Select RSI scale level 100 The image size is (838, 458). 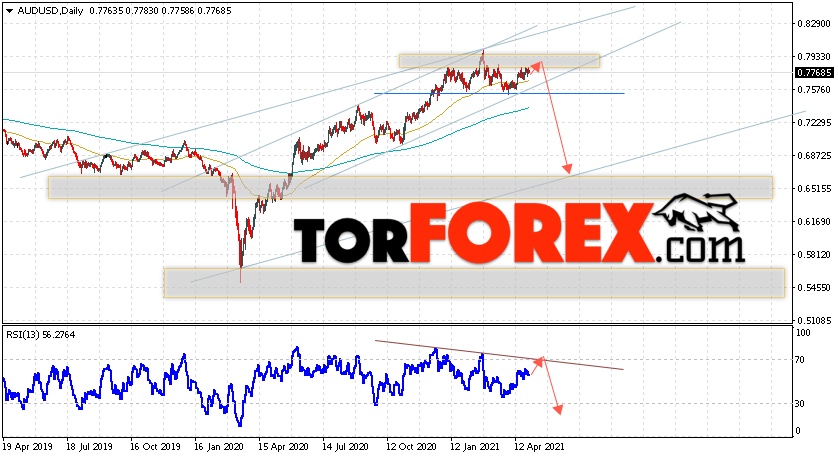coord(803,333)
